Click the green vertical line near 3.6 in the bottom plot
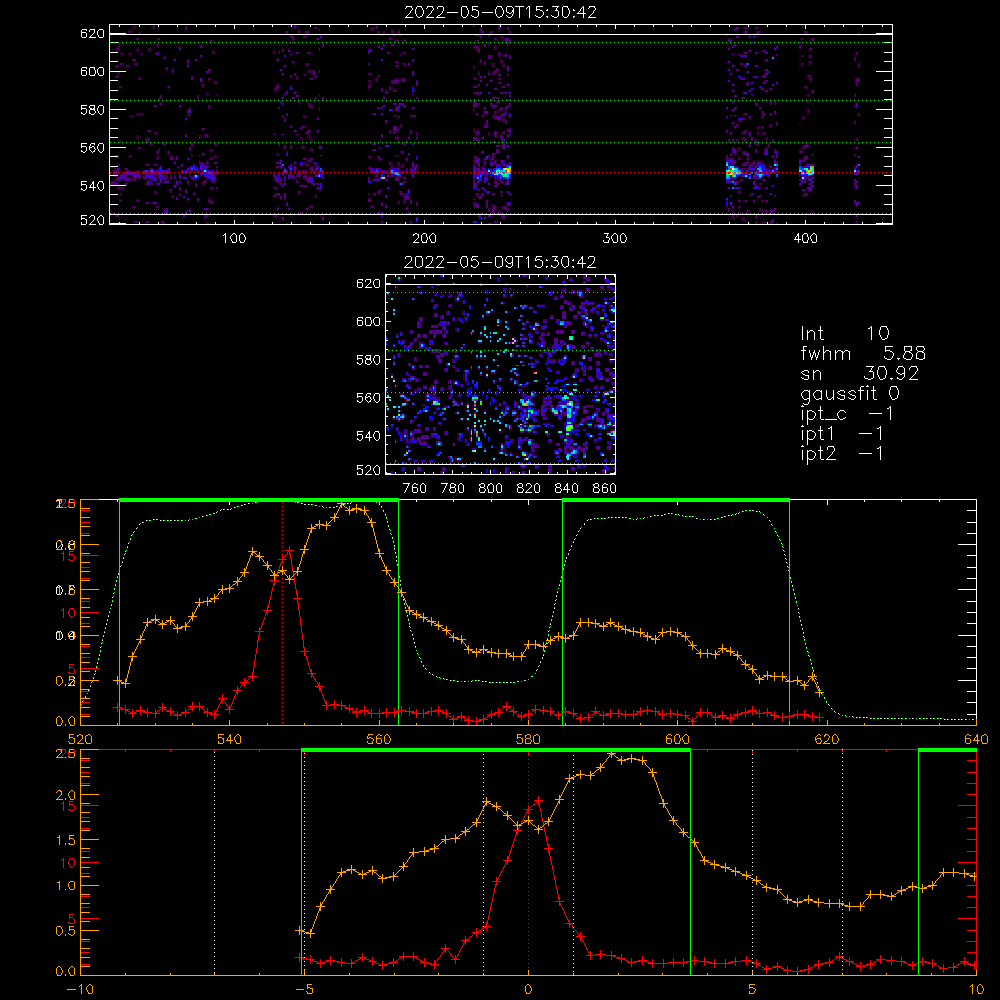Viewport: 1000px width, 1000px height. point(691,862)
